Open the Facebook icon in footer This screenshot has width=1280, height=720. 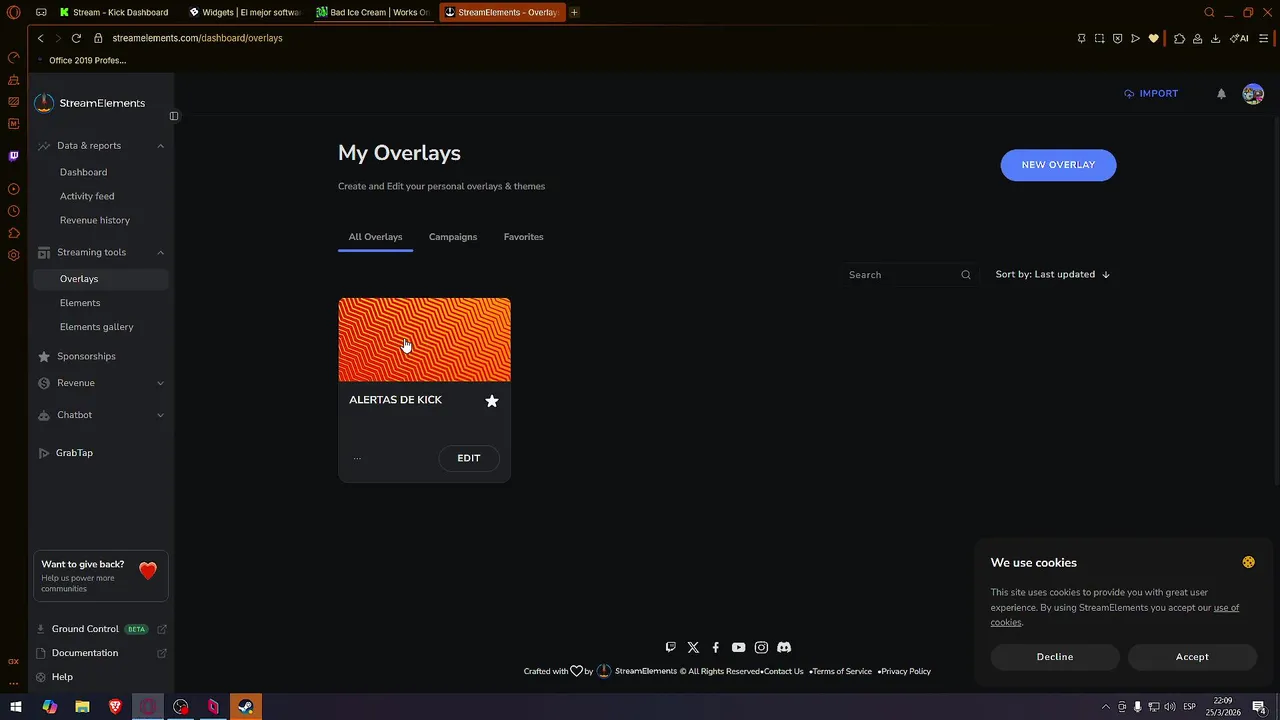[x=716, y=647]
